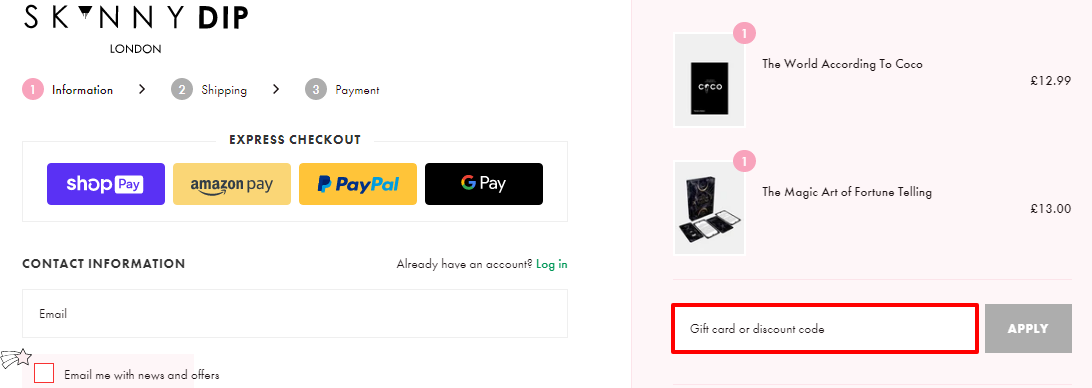Viewport: 1092px width, 388px height.
Task: Focus the Email input field
Action: pos(295,313)
